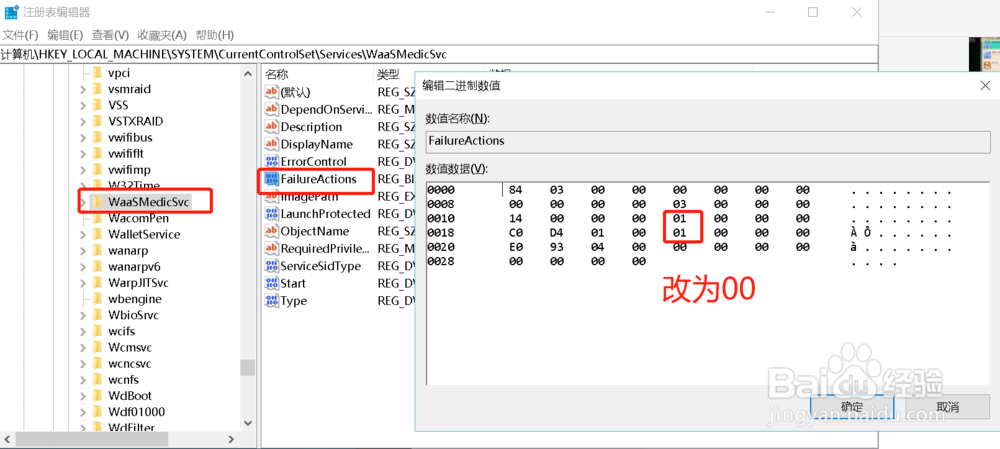Select the WalletService key
Viewport: 1000px width, 449px height.
tap(144, 234)
